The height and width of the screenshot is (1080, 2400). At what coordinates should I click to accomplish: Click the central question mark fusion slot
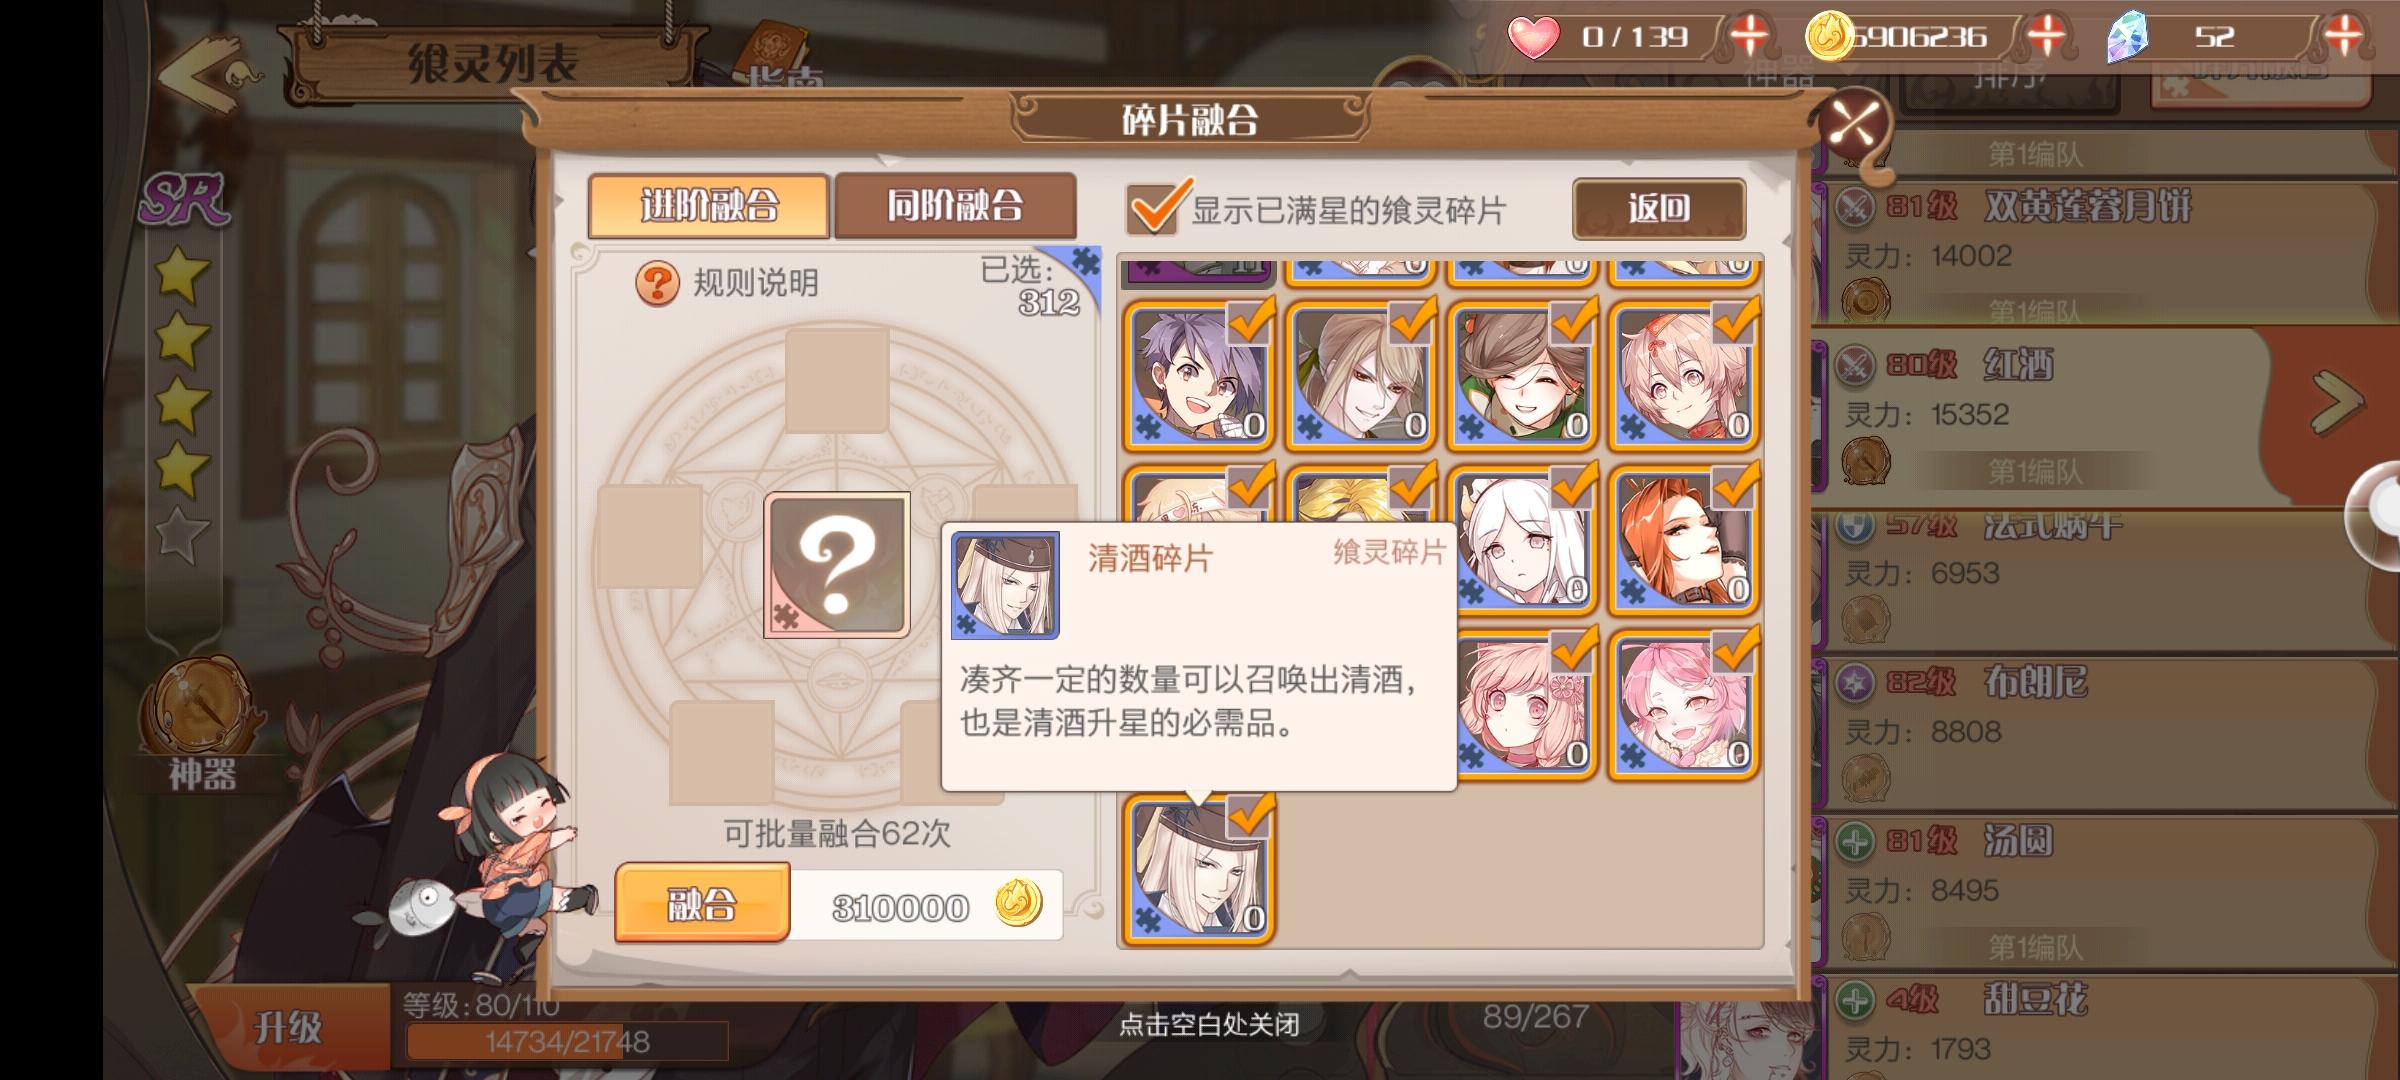tap(837, 564)
